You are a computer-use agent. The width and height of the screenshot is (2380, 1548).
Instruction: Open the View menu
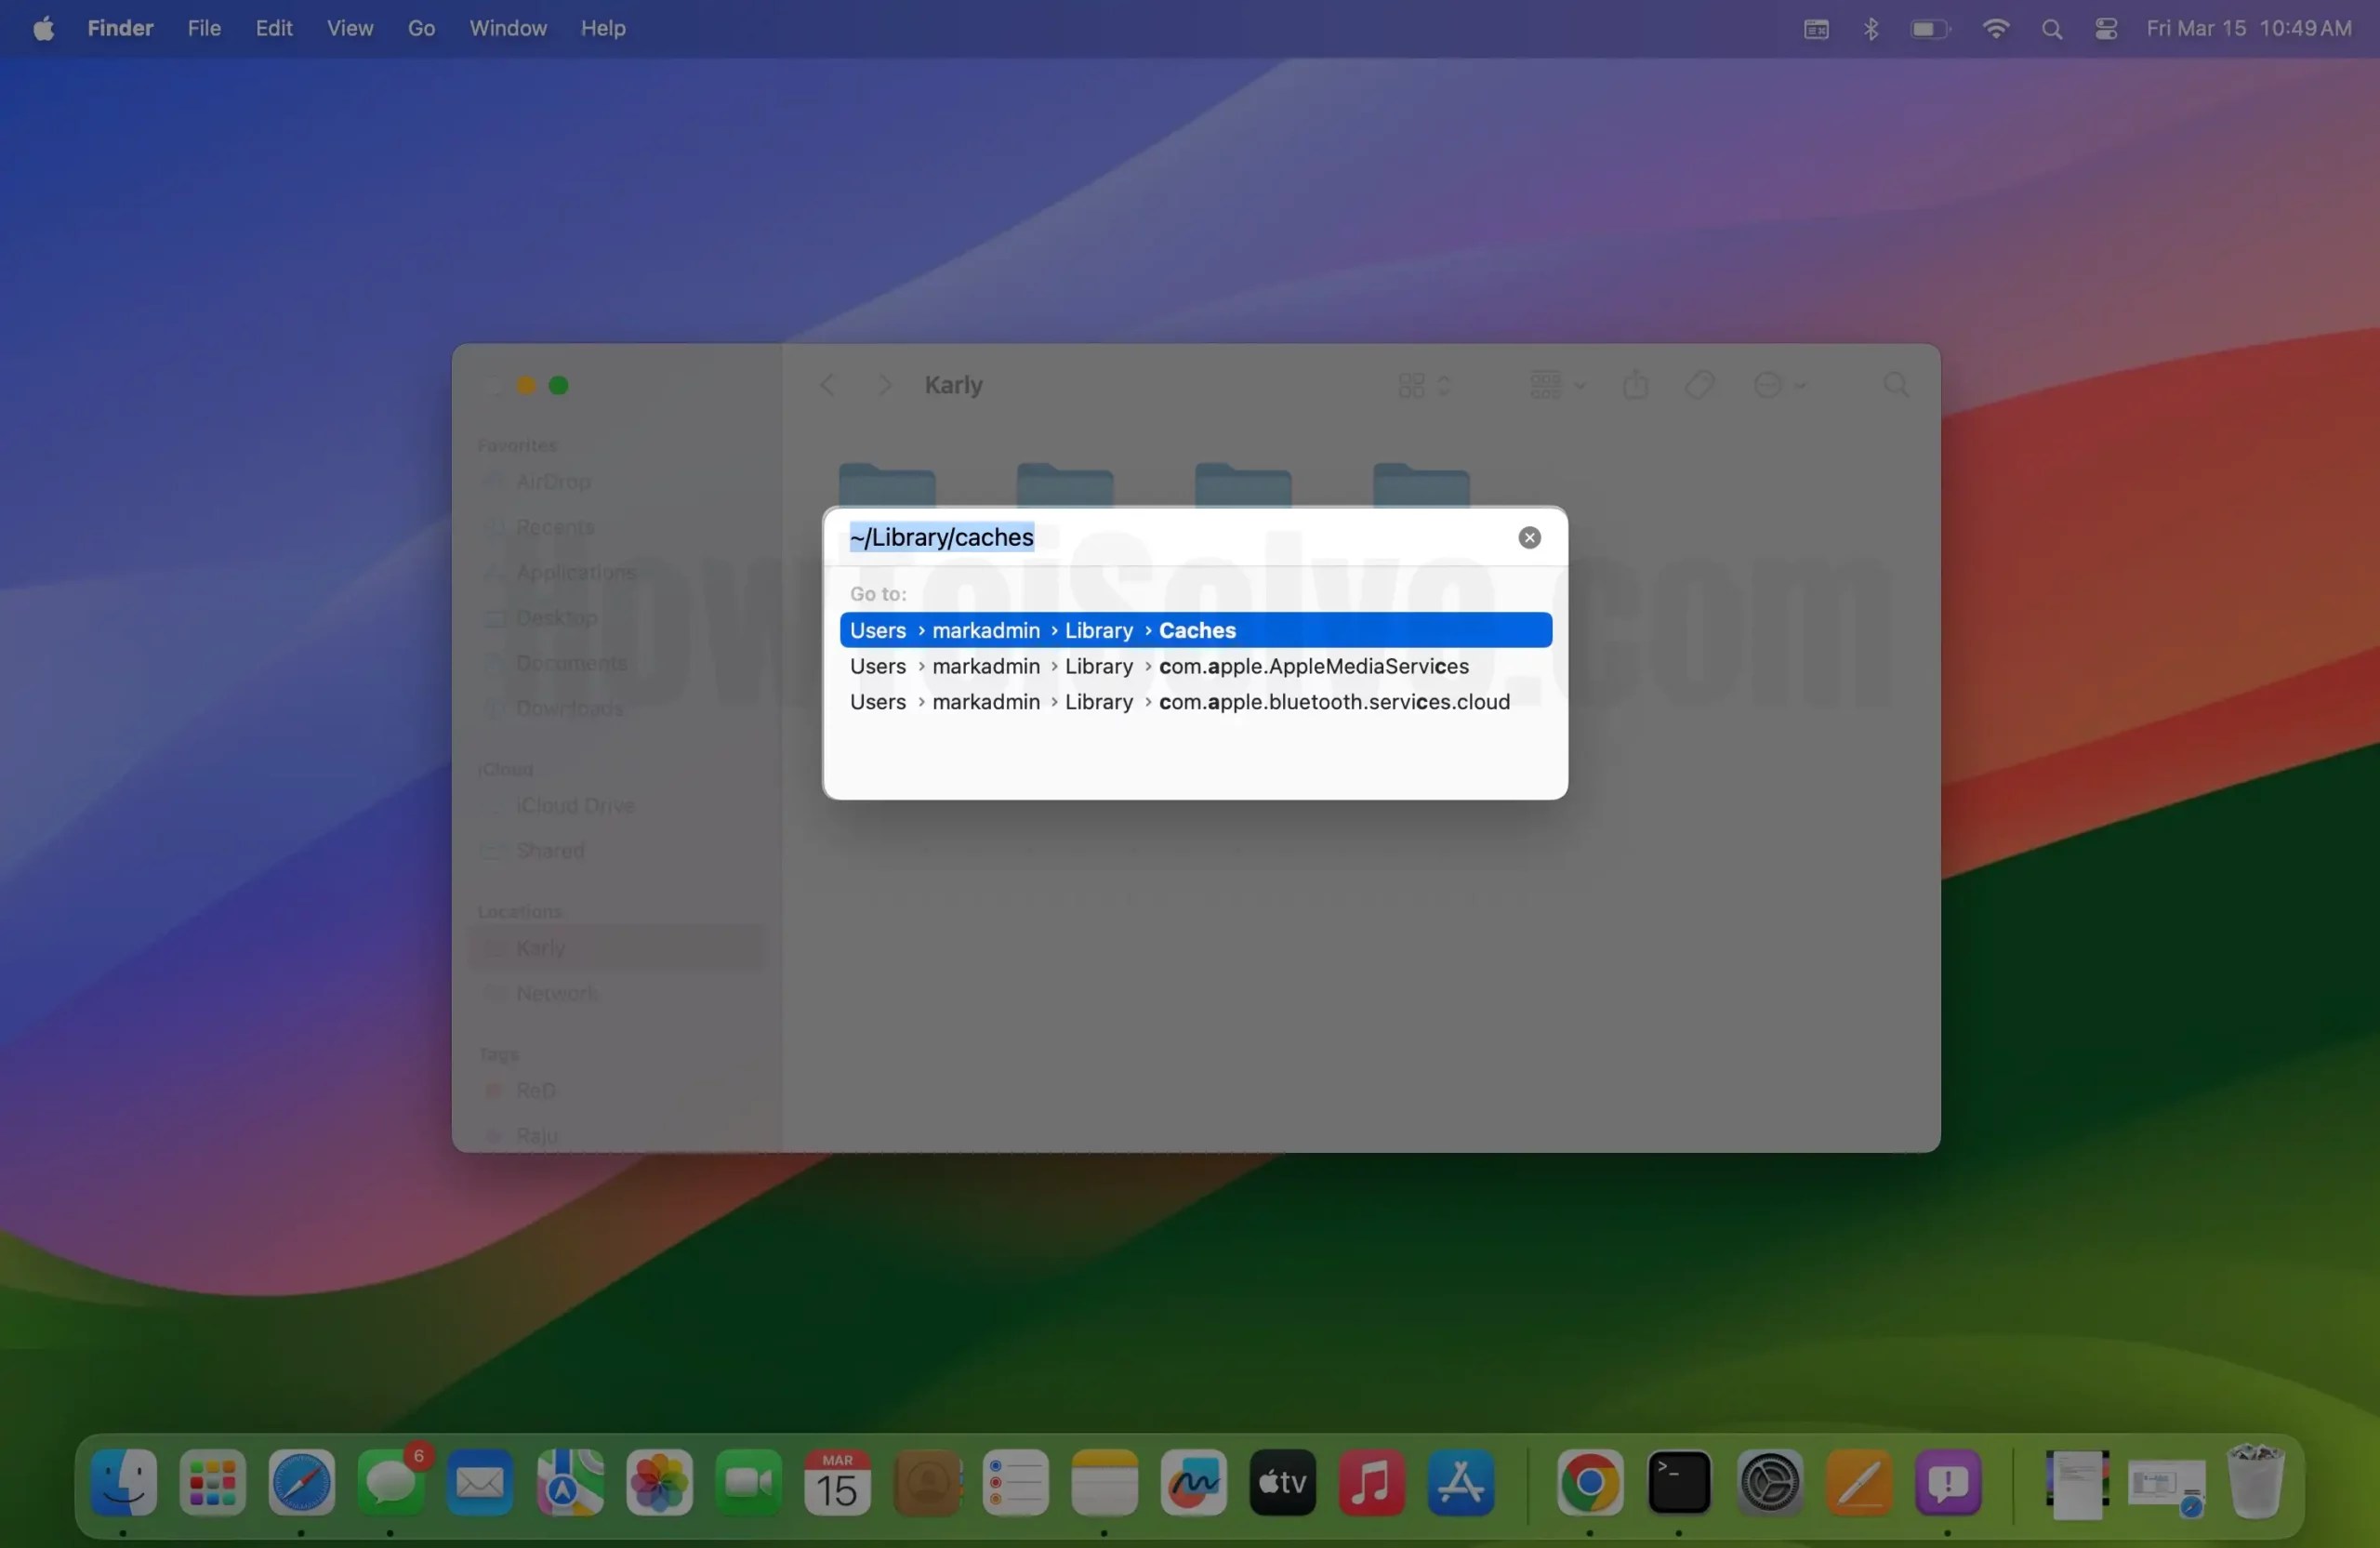(349, 28)
